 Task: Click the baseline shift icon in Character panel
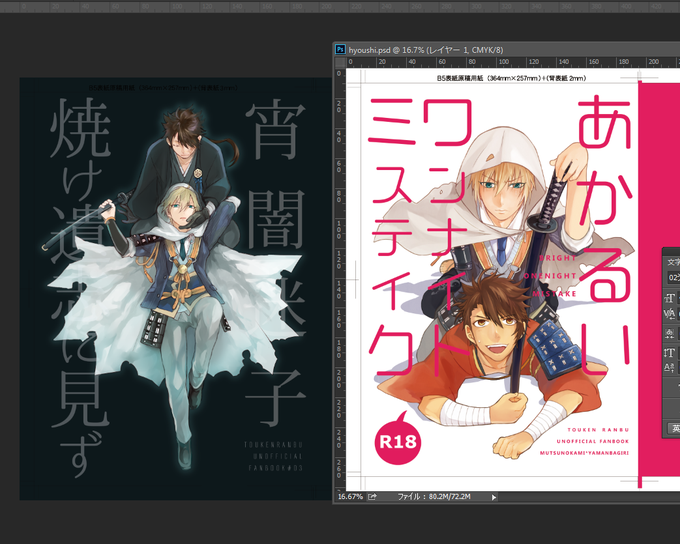tap(670, 368)
